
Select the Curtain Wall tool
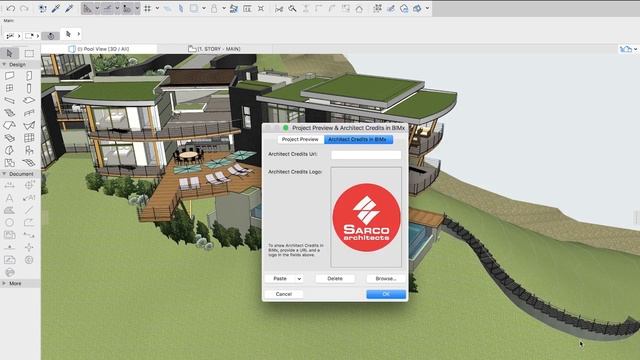click(29, 138)
